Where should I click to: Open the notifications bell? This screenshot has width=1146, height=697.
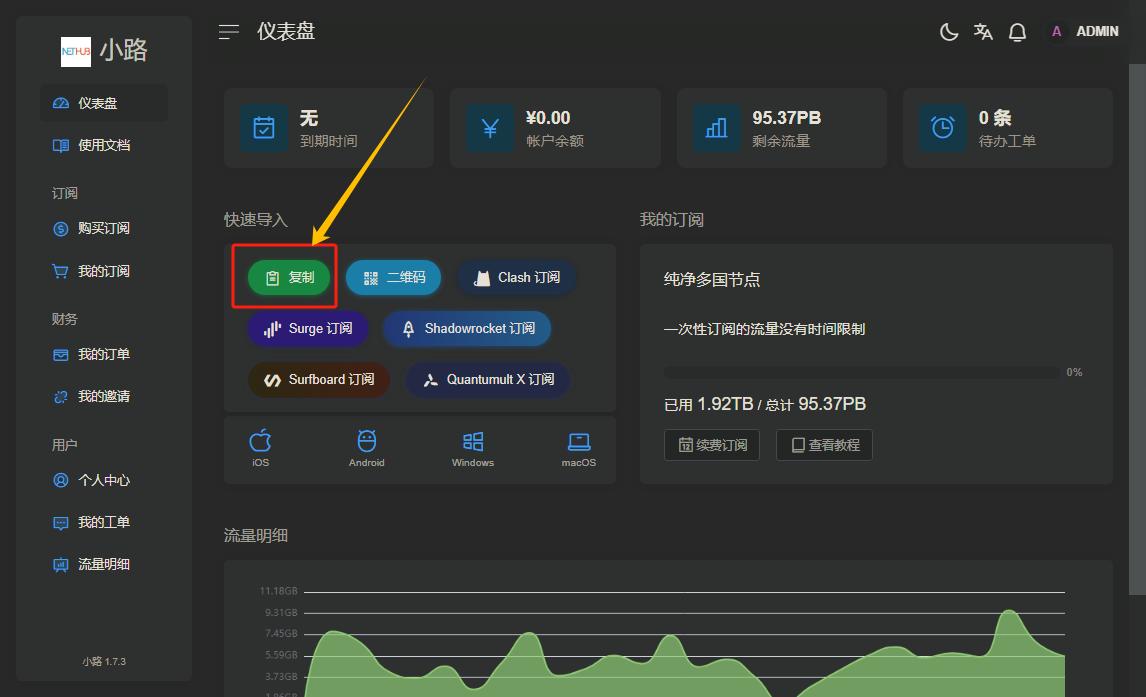tap(1017, 32)
